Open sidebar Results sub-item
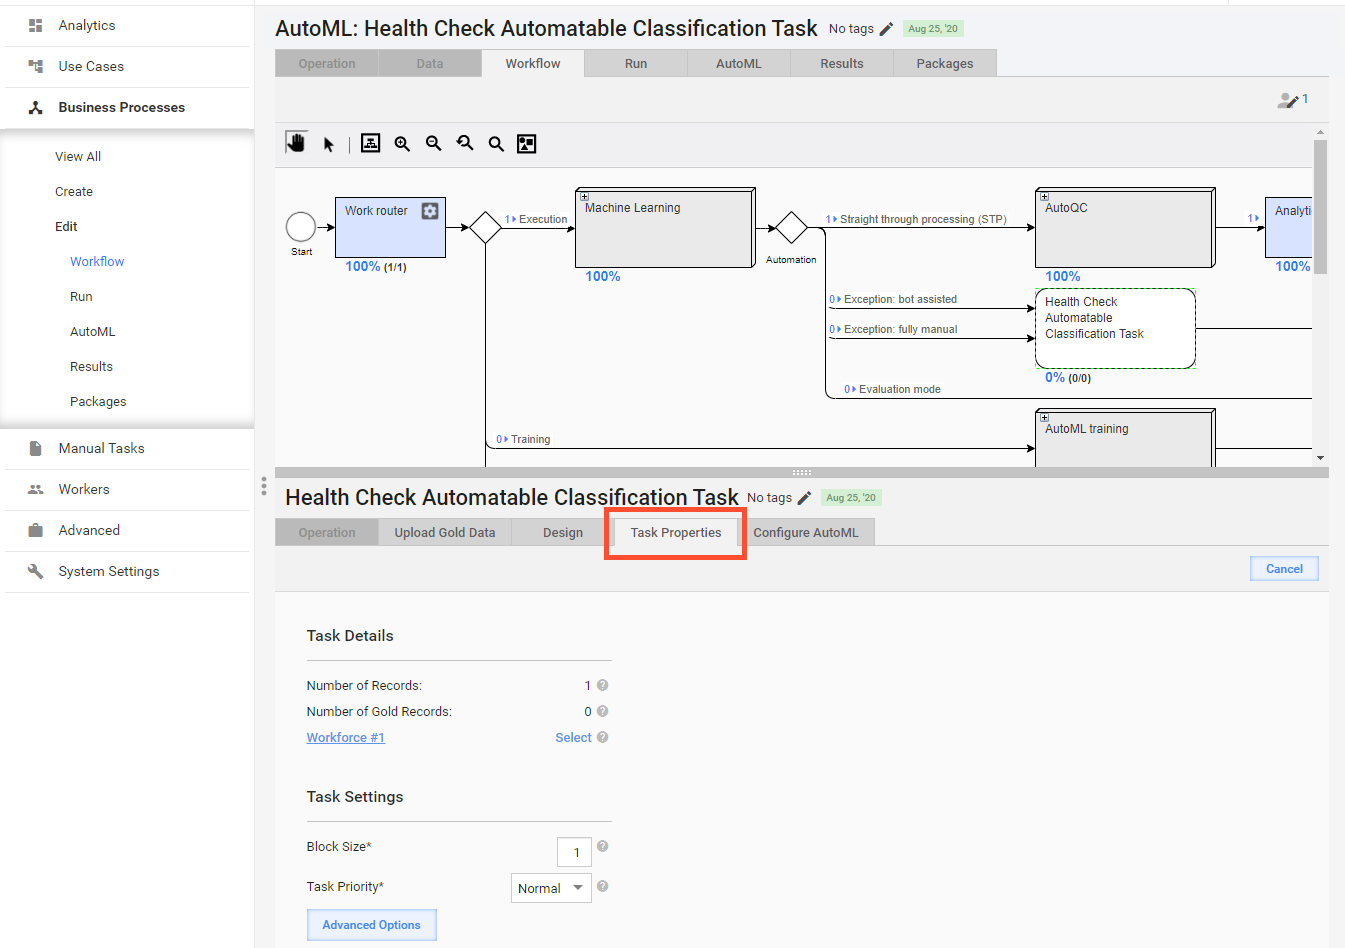Viewport: 1345px width, 948px height. coord(91,366)
